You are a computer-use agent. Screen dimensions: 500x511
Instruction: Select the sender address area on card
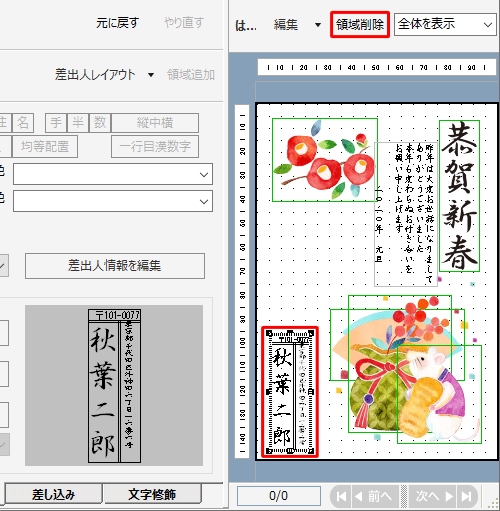[290, 392]
